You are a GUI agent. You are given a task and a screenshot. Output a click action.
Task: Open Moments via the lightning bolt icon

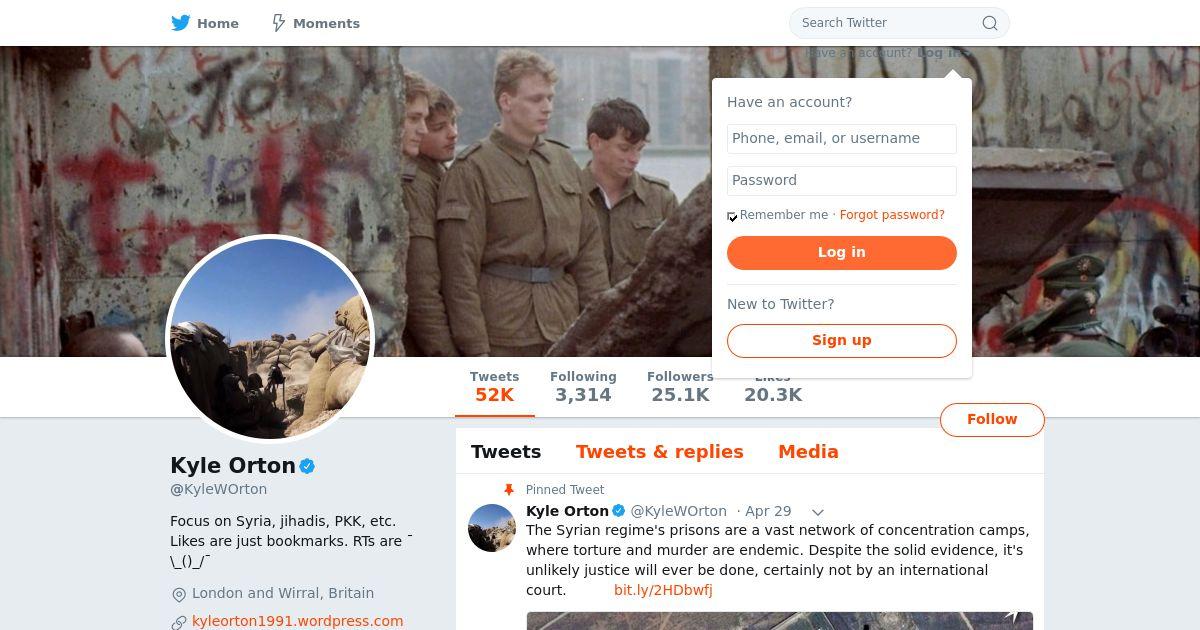(x=279, y=23)
